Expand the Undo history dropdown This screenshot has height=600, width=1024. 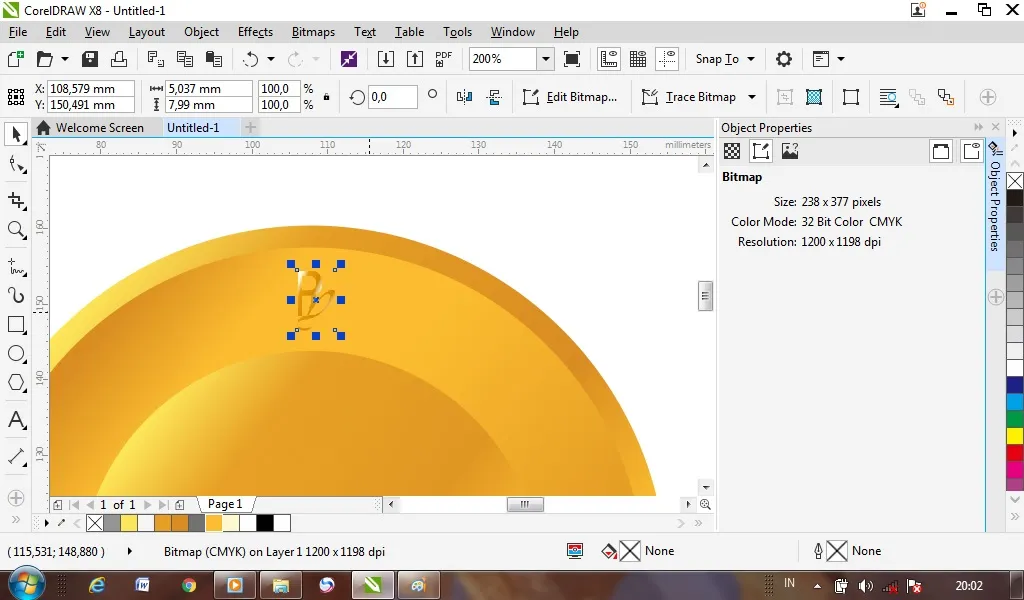[270, 59]
